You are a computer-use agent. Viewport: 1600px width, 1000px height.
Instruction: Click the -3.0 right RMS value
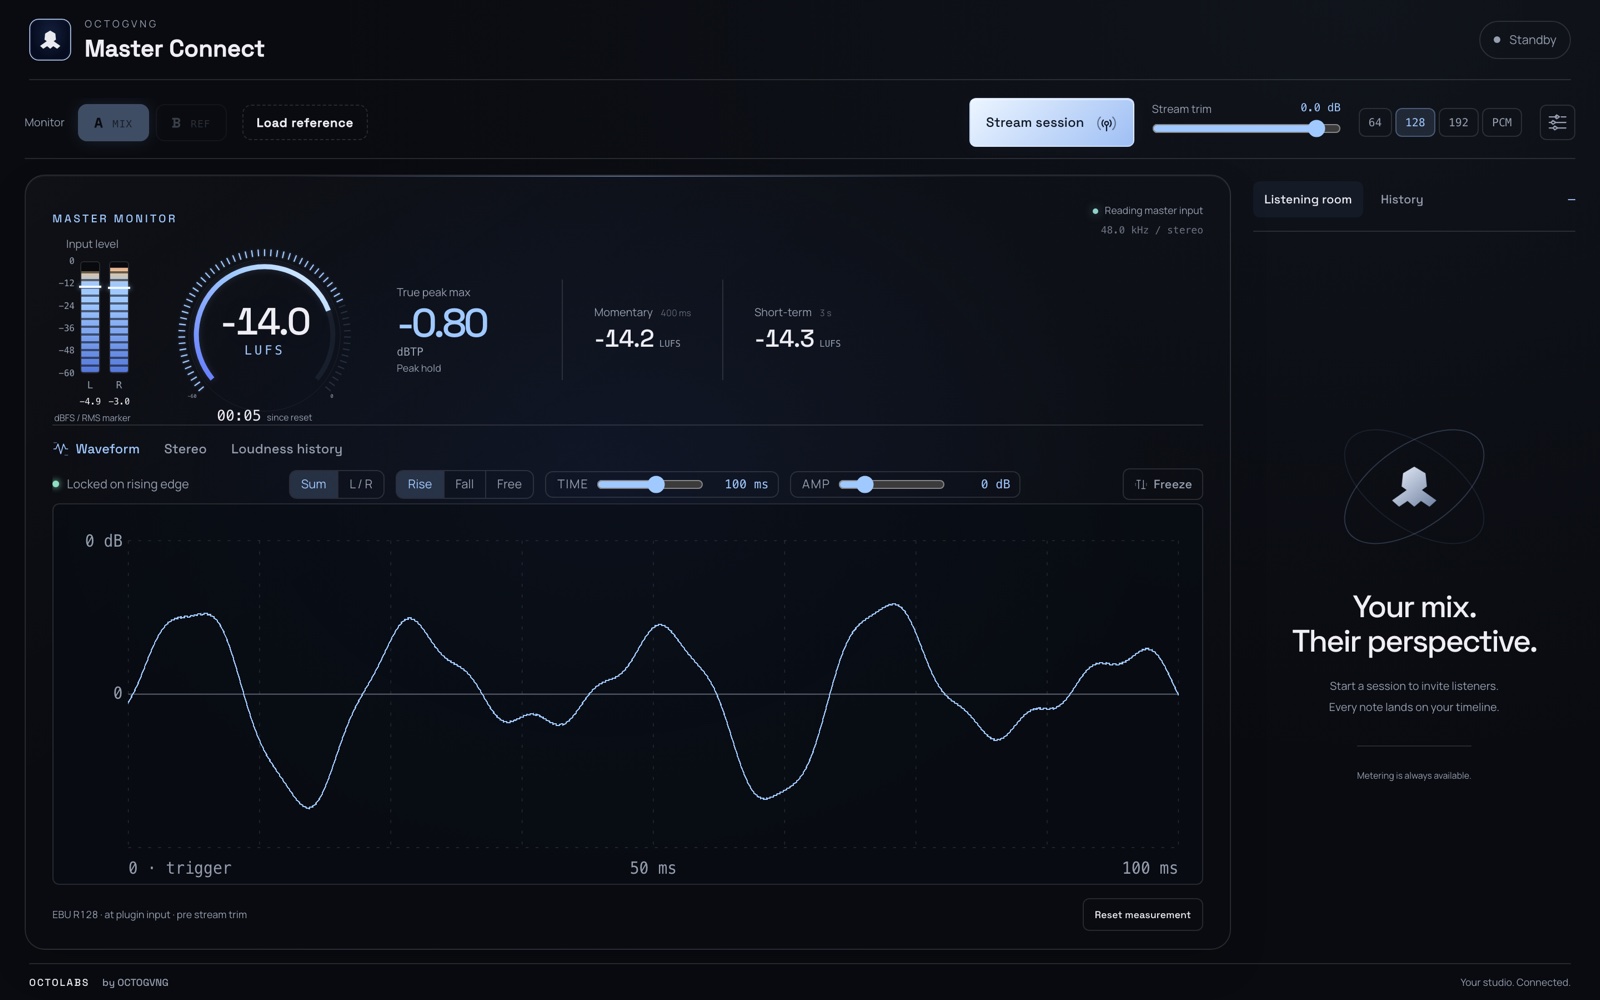click(119, 401)
